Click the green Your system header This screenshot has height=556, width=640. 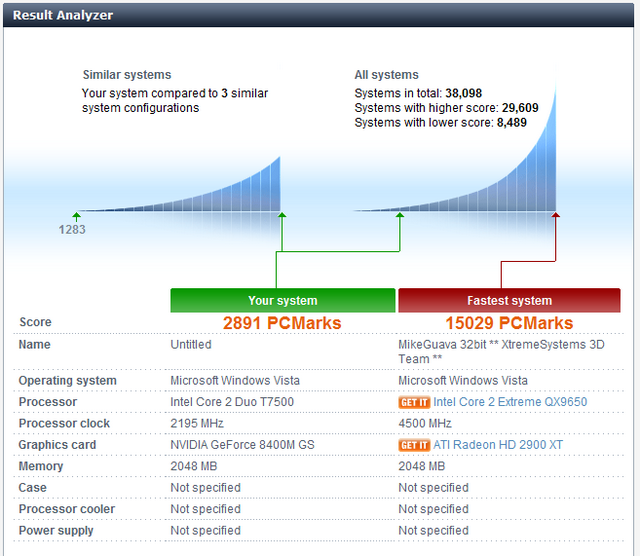(283, 300)
